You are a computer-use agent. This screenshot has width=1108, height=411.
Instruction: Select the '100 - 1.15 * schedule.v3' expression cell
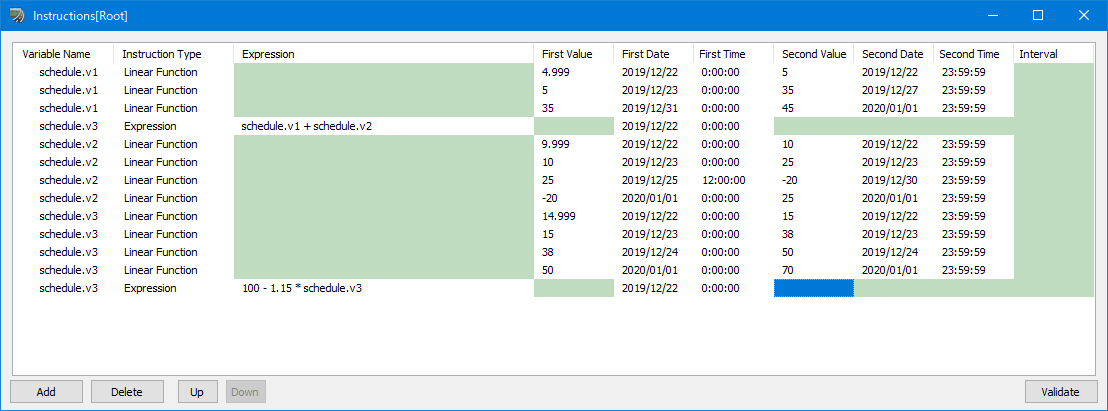click(x=384, y=288)
